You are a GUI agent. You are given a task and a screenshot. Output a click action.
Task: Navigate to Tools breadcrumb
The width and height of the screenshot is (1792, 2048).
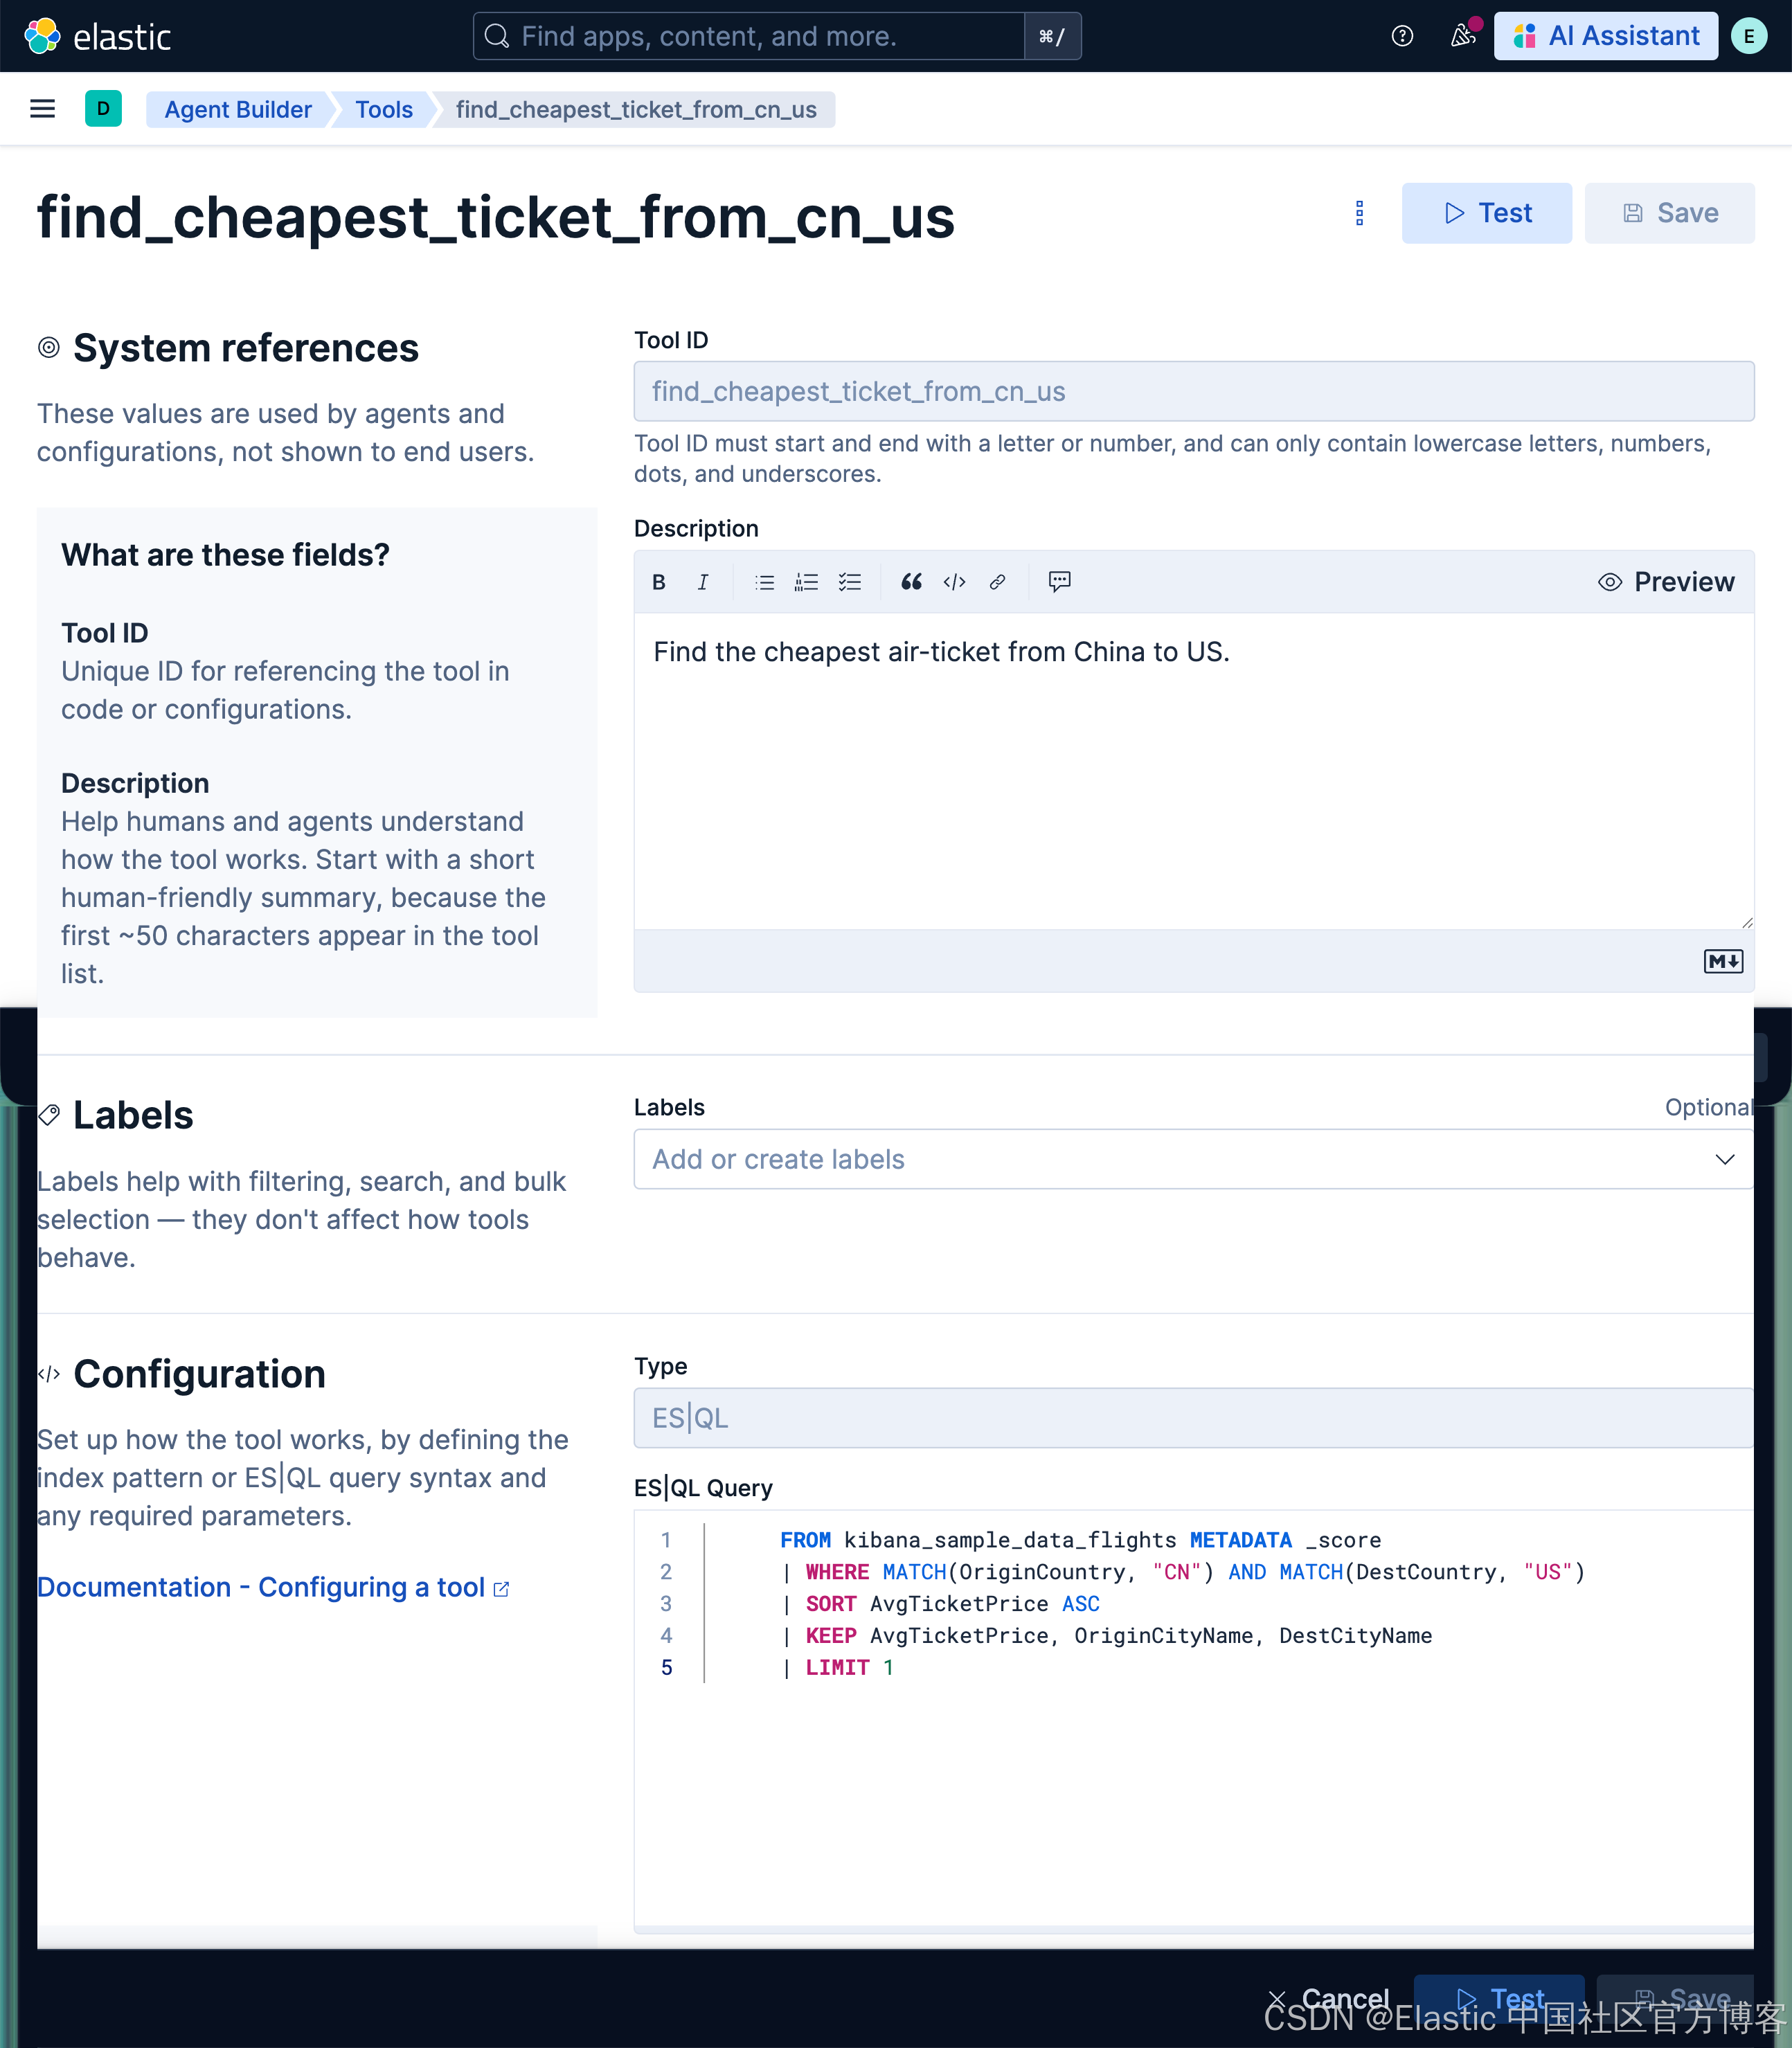coord(384,109)
